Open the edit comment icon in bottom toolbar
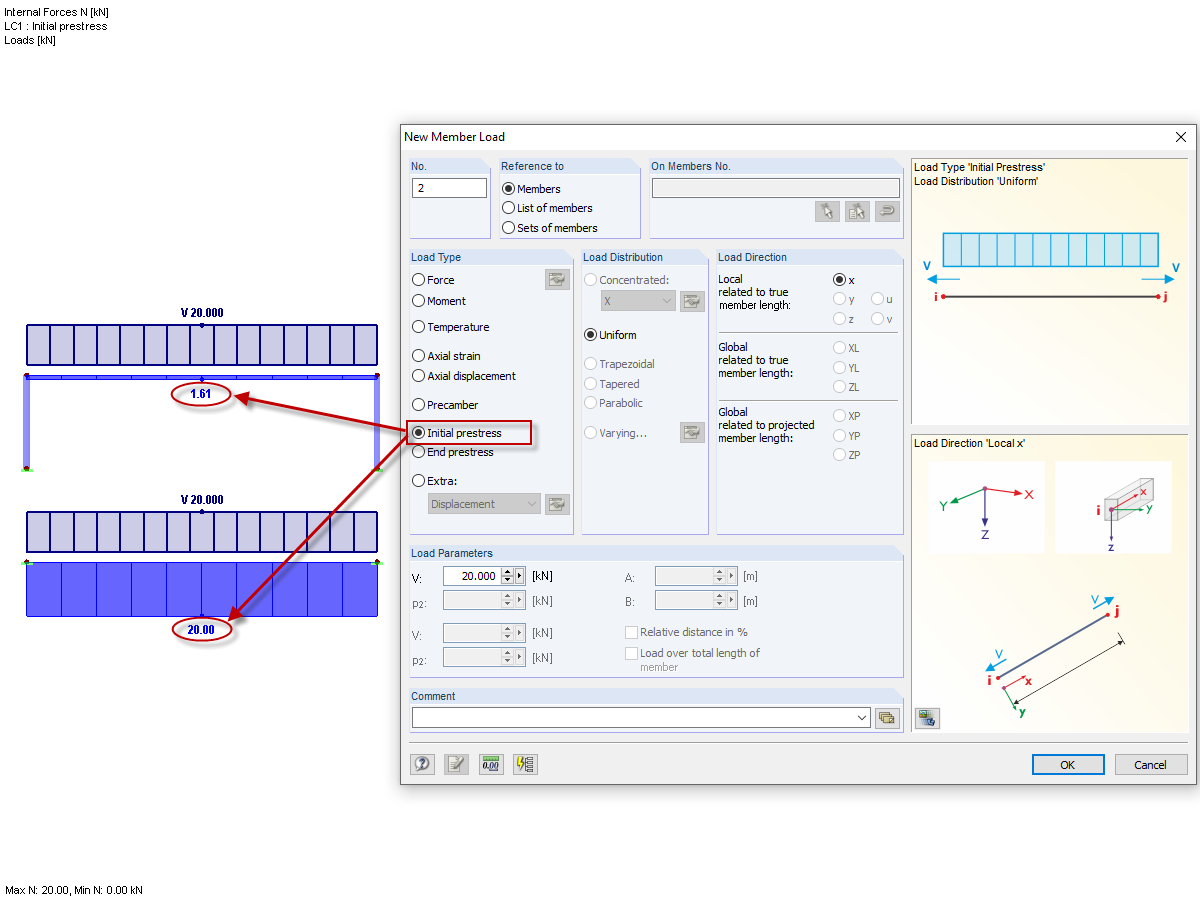The height and width of the screenshot is (900, 1200). tap(457, 764)
